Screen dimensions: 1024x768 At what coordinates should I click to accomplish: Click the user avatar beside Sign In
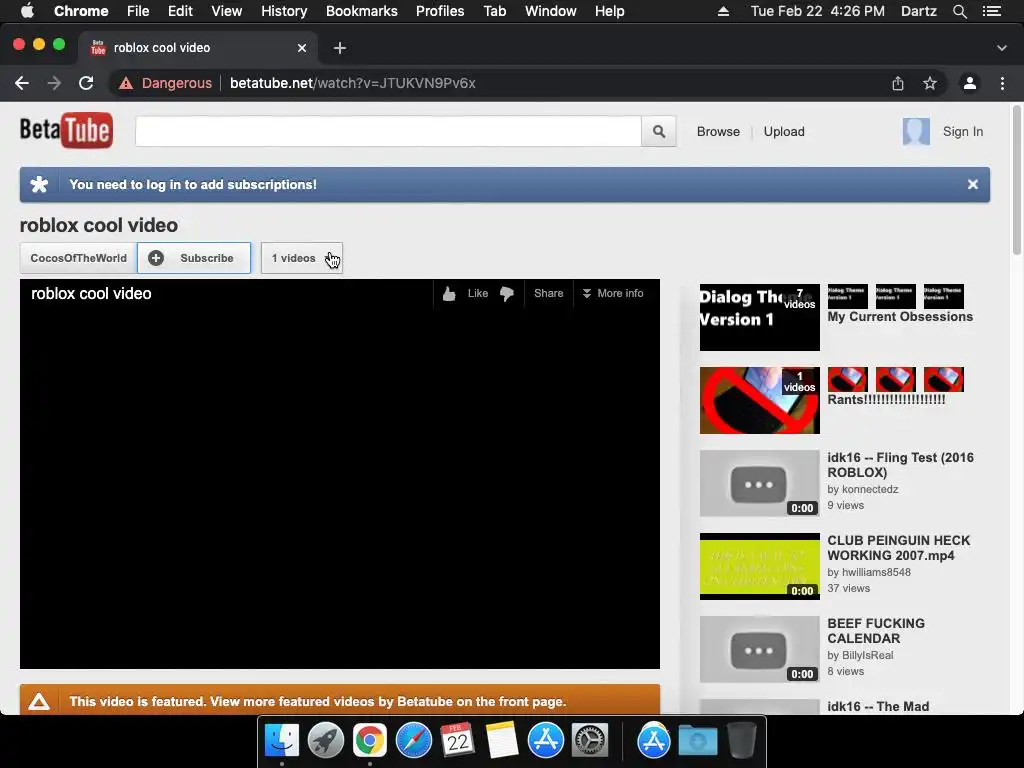tap(916, 131)
